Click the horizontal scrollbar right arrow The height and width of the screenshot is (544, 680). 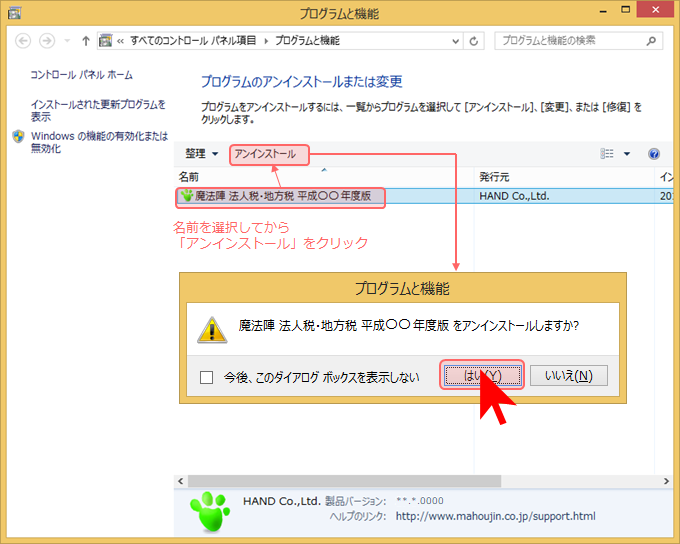666,481
